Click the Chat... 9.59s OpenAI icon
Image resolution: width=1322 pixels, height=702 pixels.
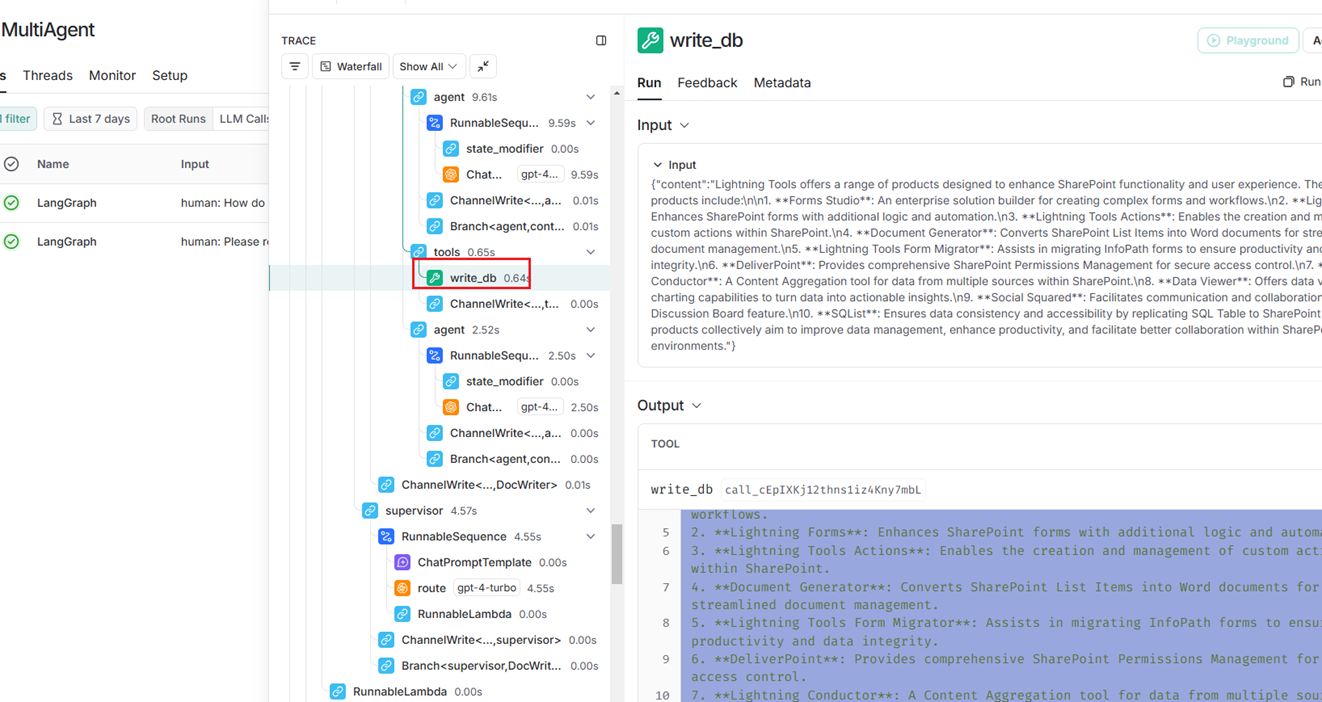click(x=450, y=174)
